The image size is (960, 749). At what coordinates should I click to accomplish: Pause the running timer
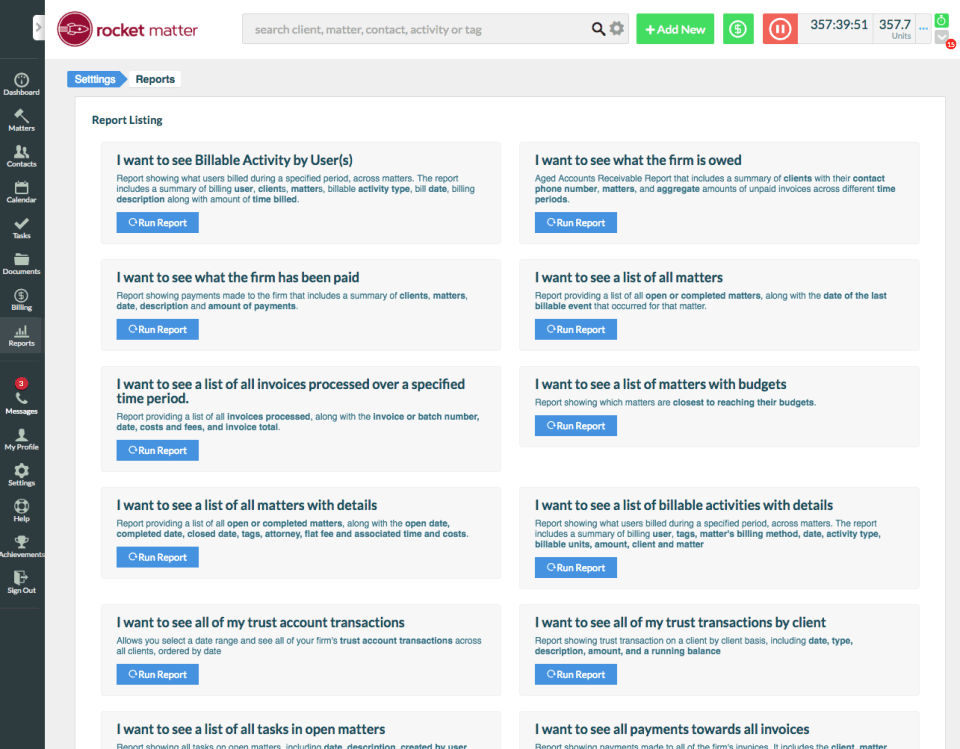coord(780,29)
